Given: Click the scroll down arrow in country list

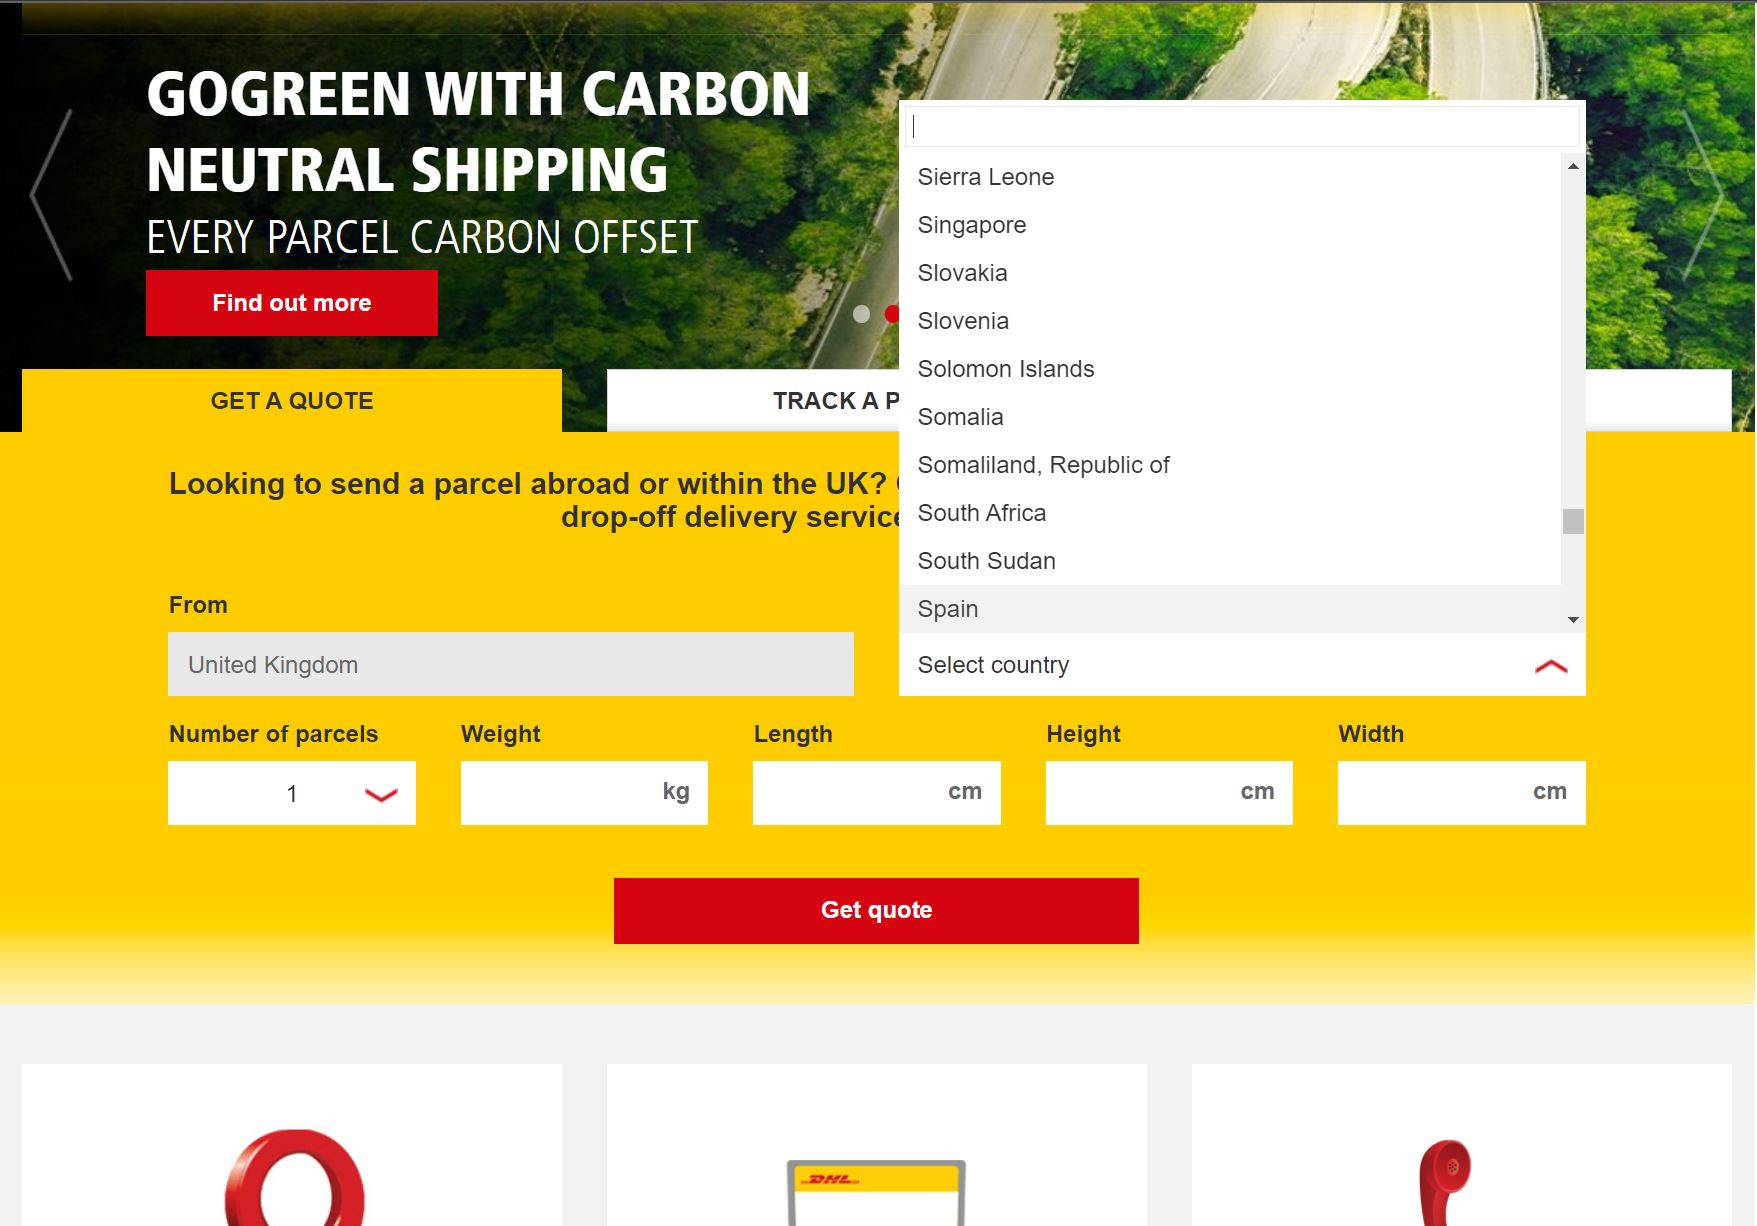Looking at the screenshot, I should click(1573, 620).
